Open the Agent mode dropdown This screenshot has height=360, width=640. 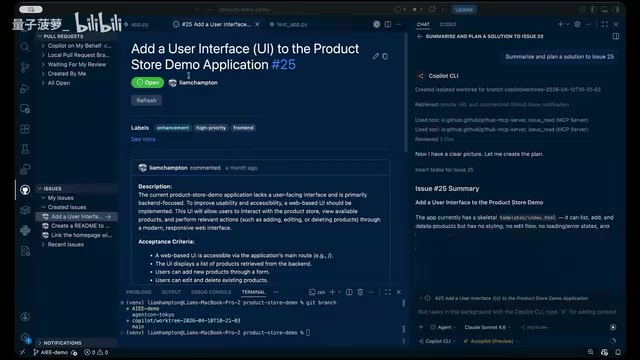coord(443,327)
